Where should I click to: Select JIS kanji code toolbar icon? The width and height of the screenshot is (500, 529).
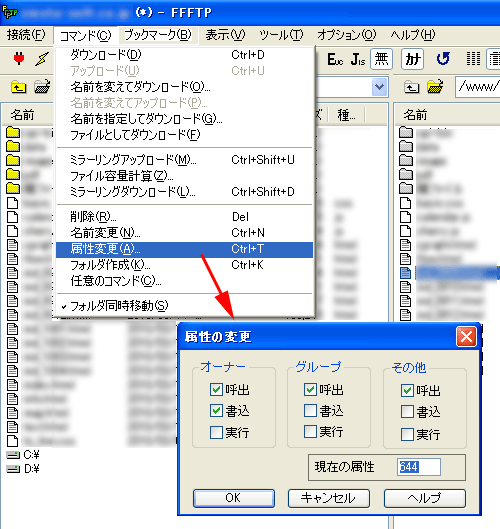358,59
